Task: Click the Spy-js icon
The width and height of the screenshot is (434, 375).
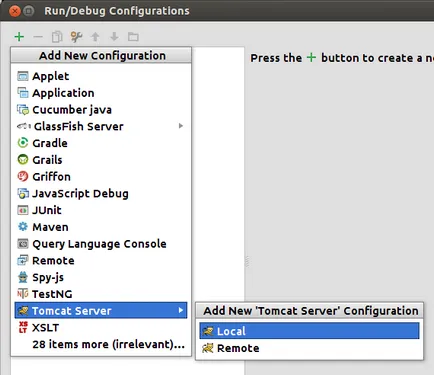Action: 23,277
